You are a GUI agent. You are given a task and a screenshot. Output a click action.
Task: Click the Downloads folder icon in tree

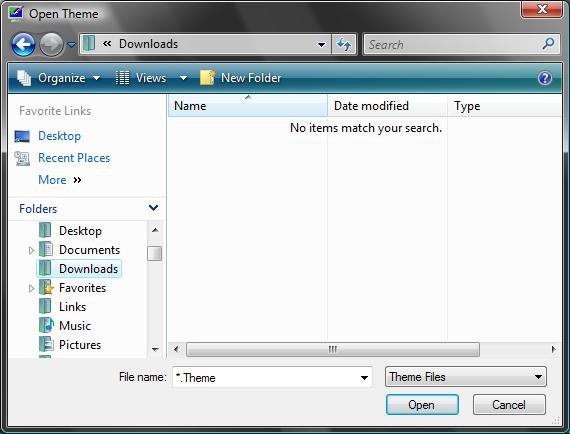(x=45, y=268)
